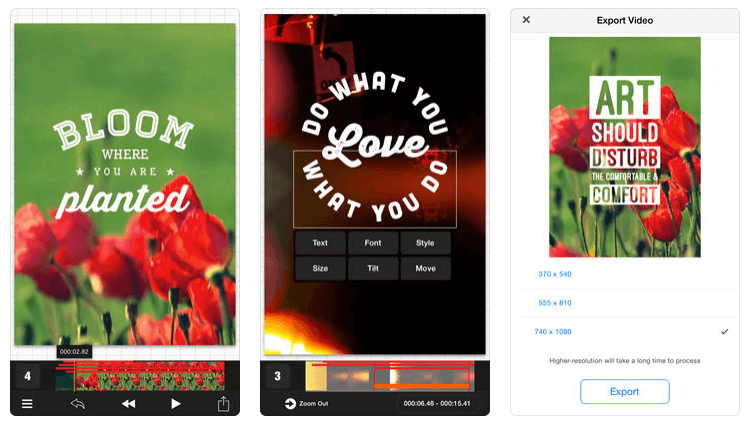The height and width of the screenshot is (428, 754).
Task: Click the Export button
Action: [625, 391]
